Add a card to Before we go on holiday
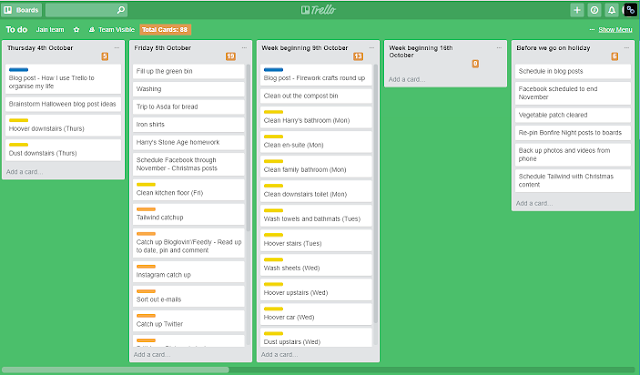The image size is (640, 375). 534,203
